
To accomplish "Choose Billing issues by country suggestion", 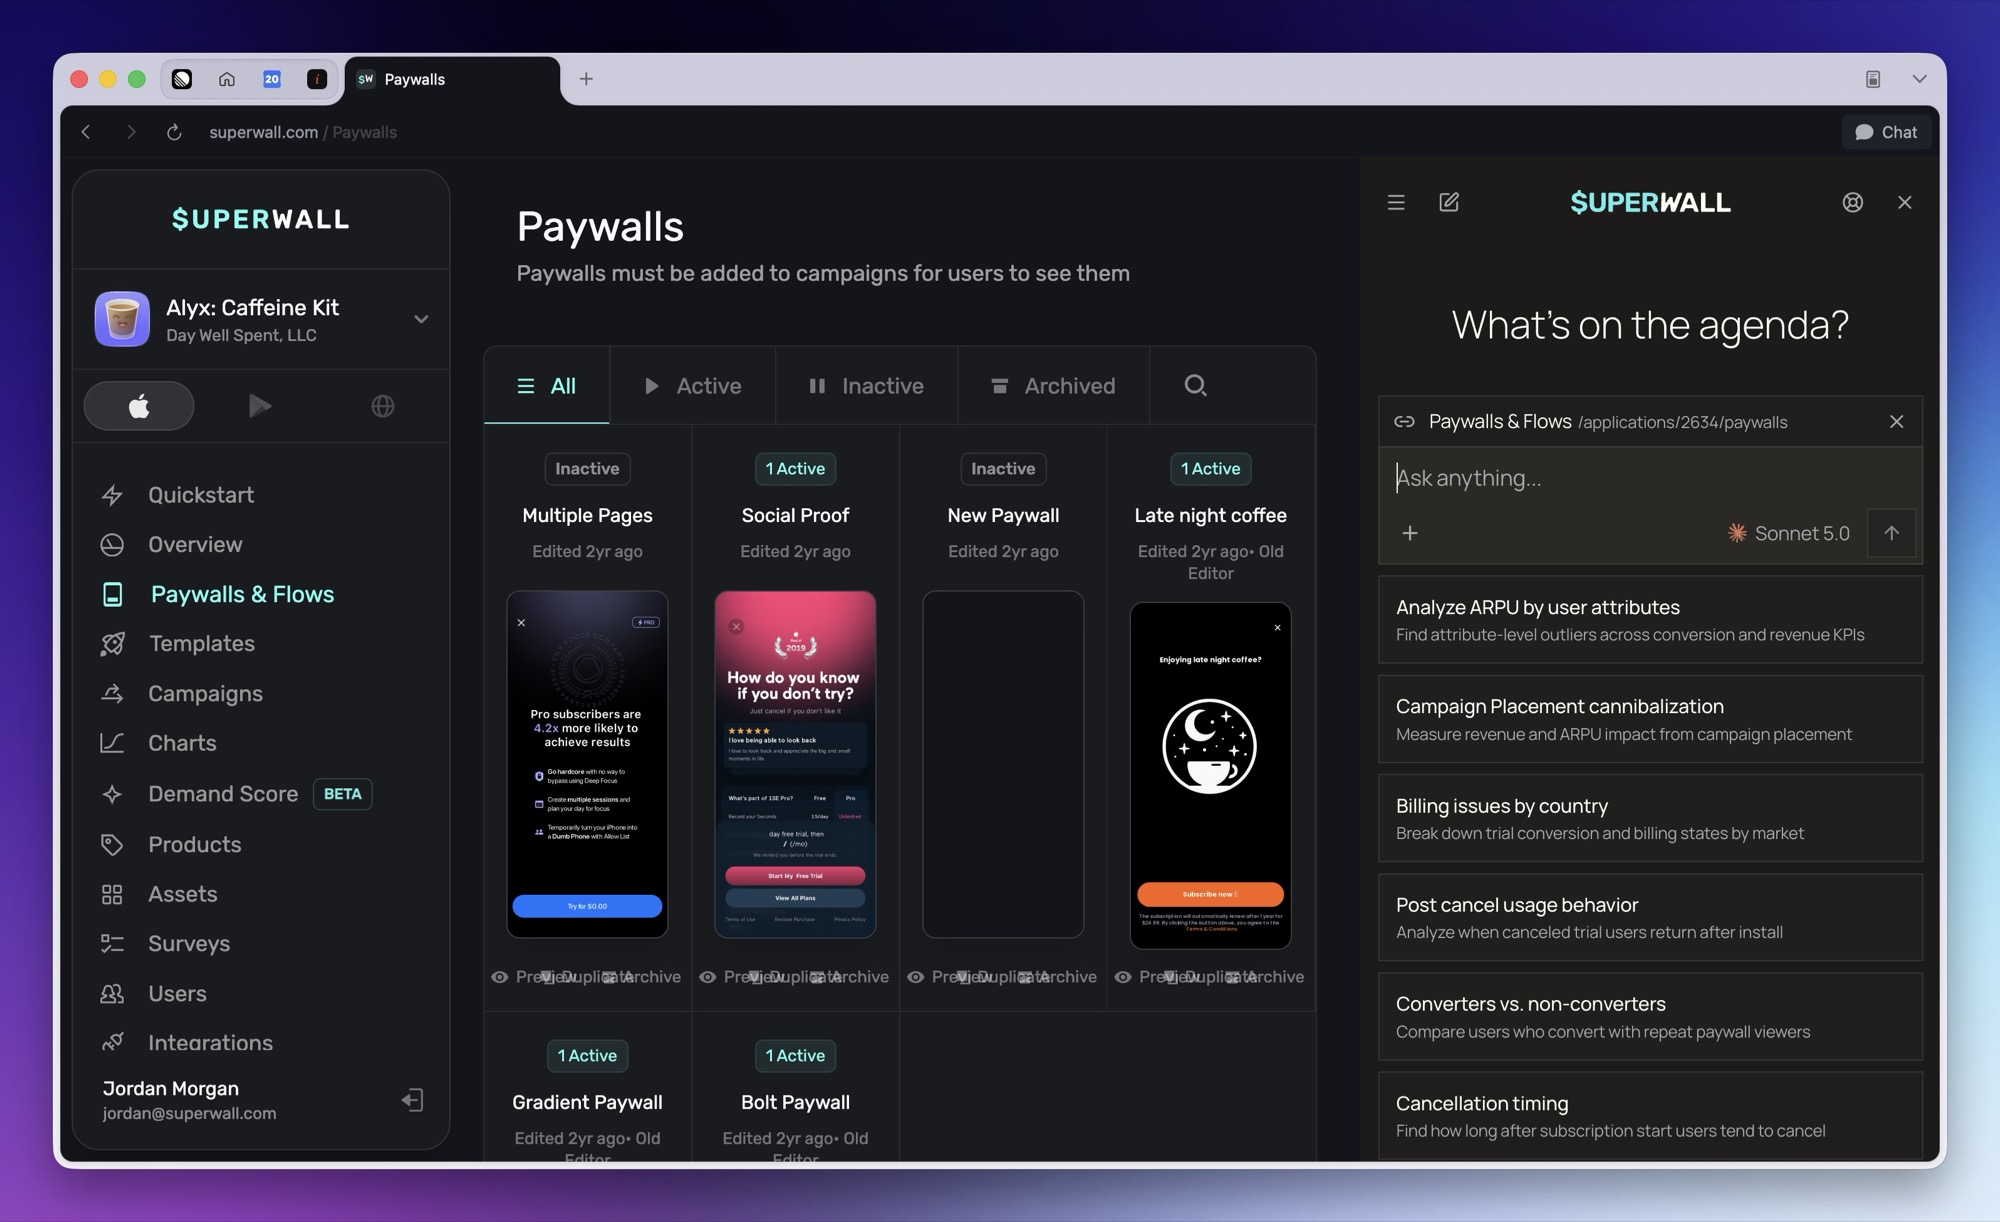I will [1650, 818].
